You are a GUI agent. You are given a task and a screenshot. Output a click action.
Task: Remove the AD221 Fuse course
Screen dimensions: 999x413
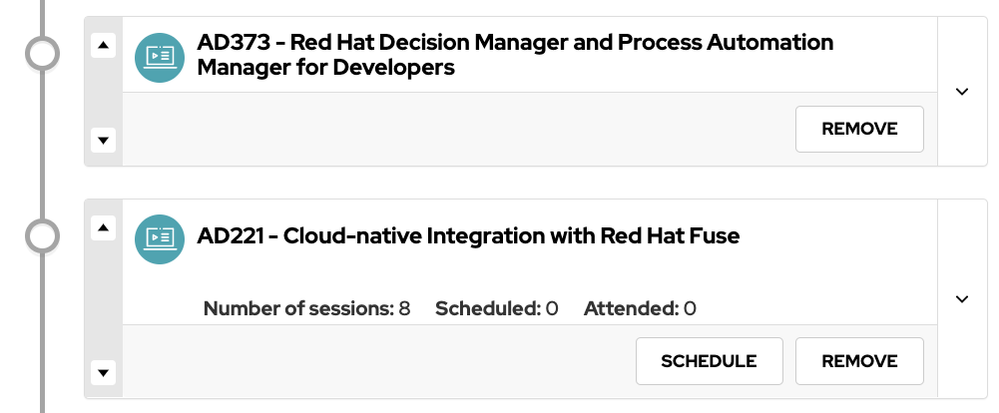point(859,361)
